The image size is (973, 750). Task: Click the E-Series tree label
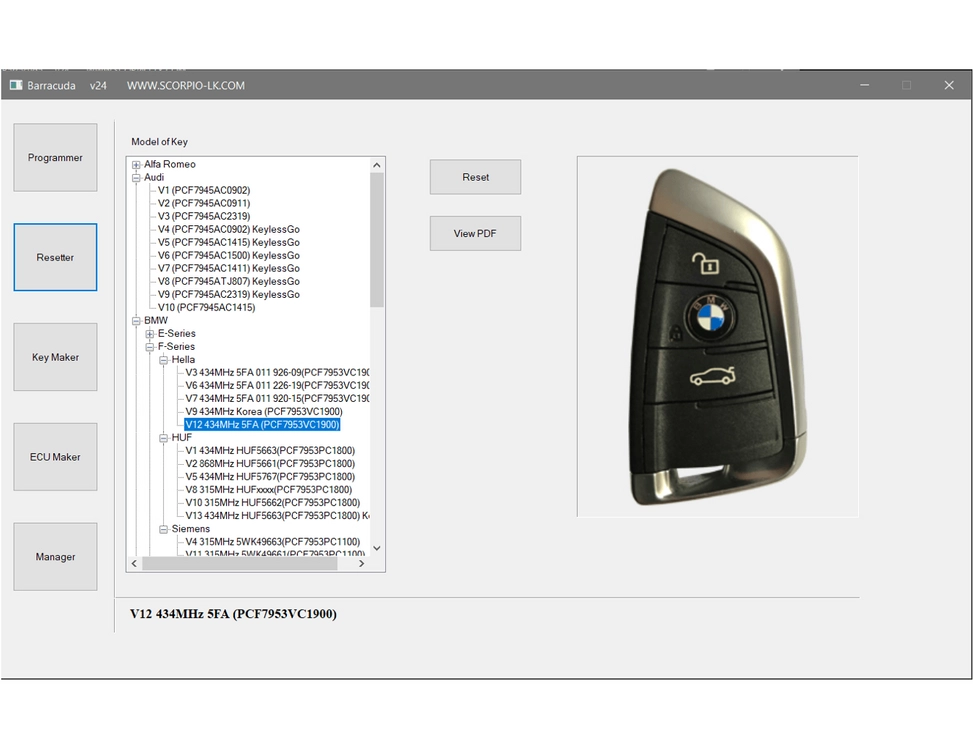(x=176, y=334)
